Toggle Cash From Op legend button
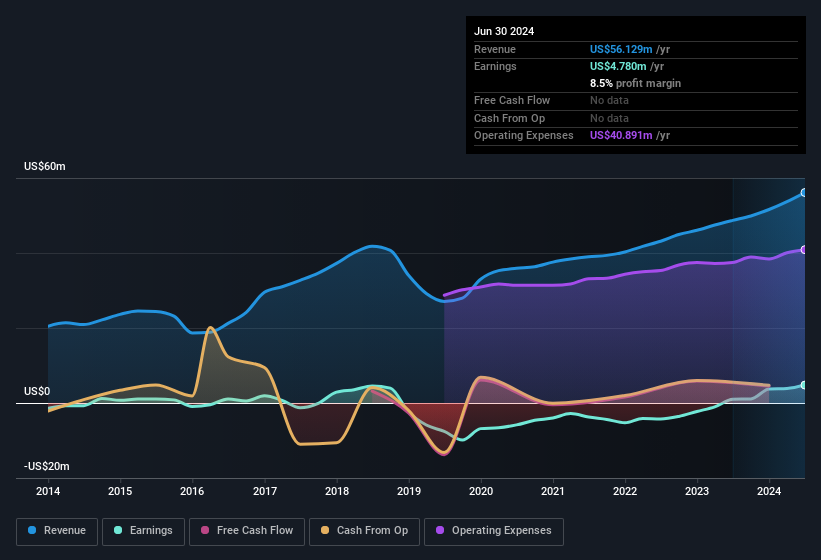 363,531
